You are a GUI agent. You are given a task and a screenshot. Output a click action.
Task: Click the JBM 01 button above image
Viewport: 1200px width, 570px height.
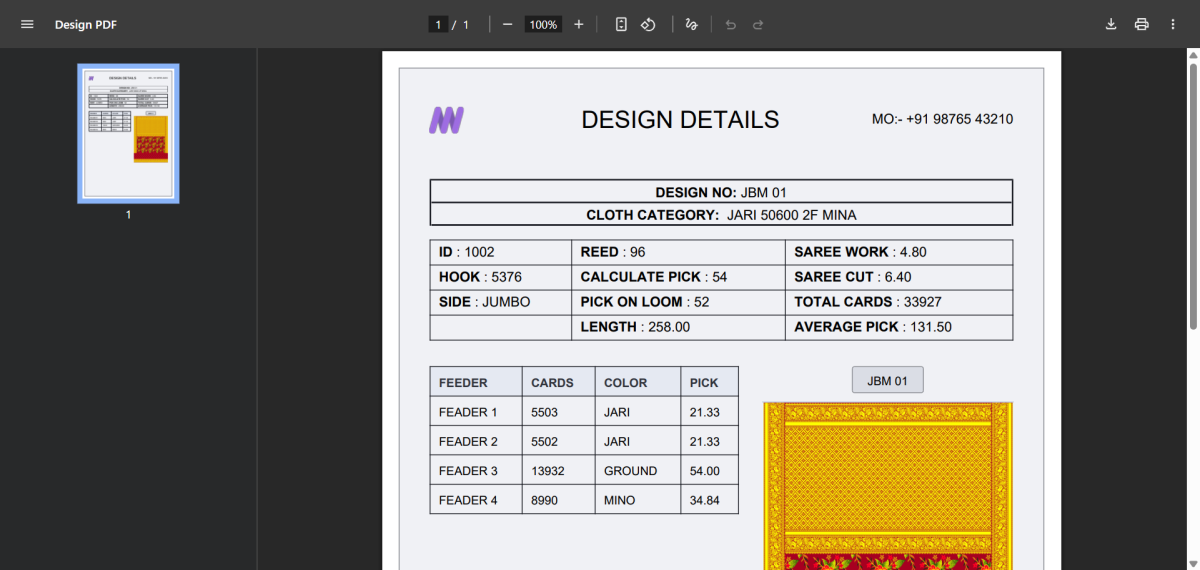click(x=887, y=380)
